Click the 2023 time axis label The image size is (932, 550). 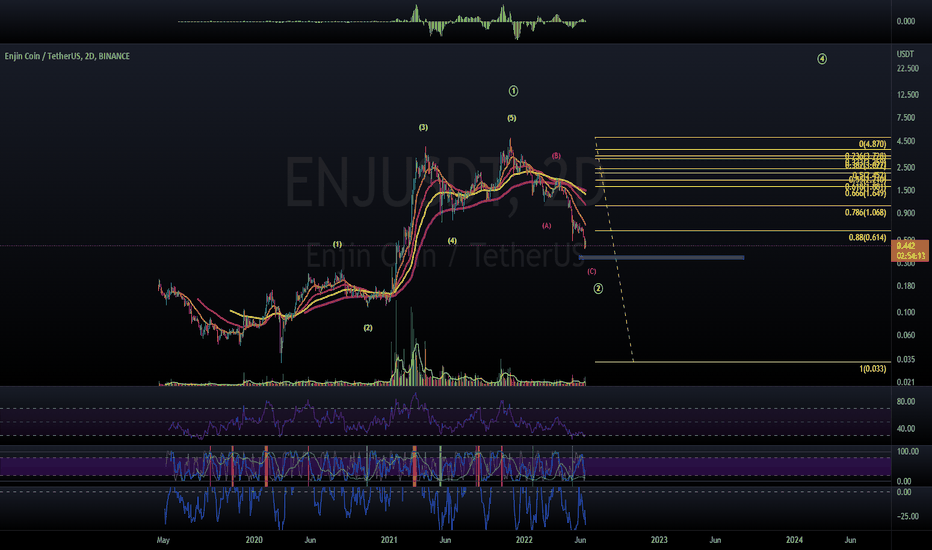click(x=659, y=540)
